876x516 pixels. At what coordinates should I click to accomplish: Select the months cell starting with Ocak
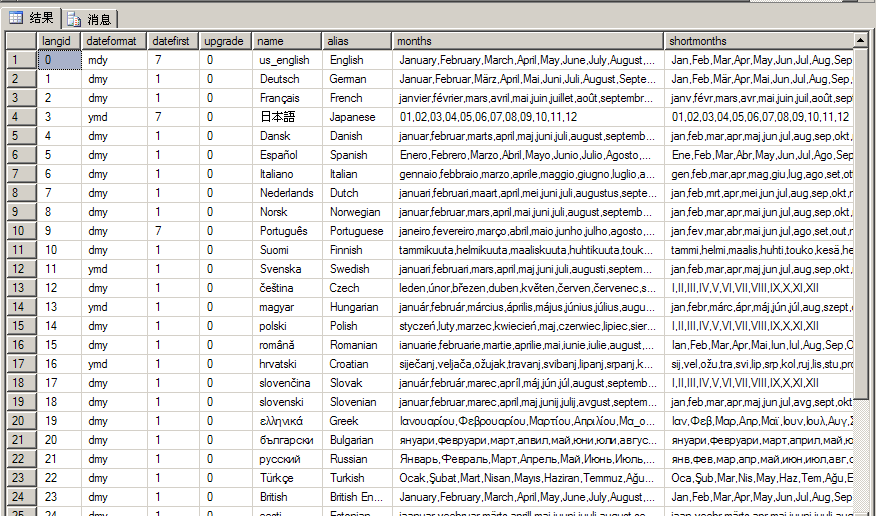pyautogui.click(x=527, y=477)
